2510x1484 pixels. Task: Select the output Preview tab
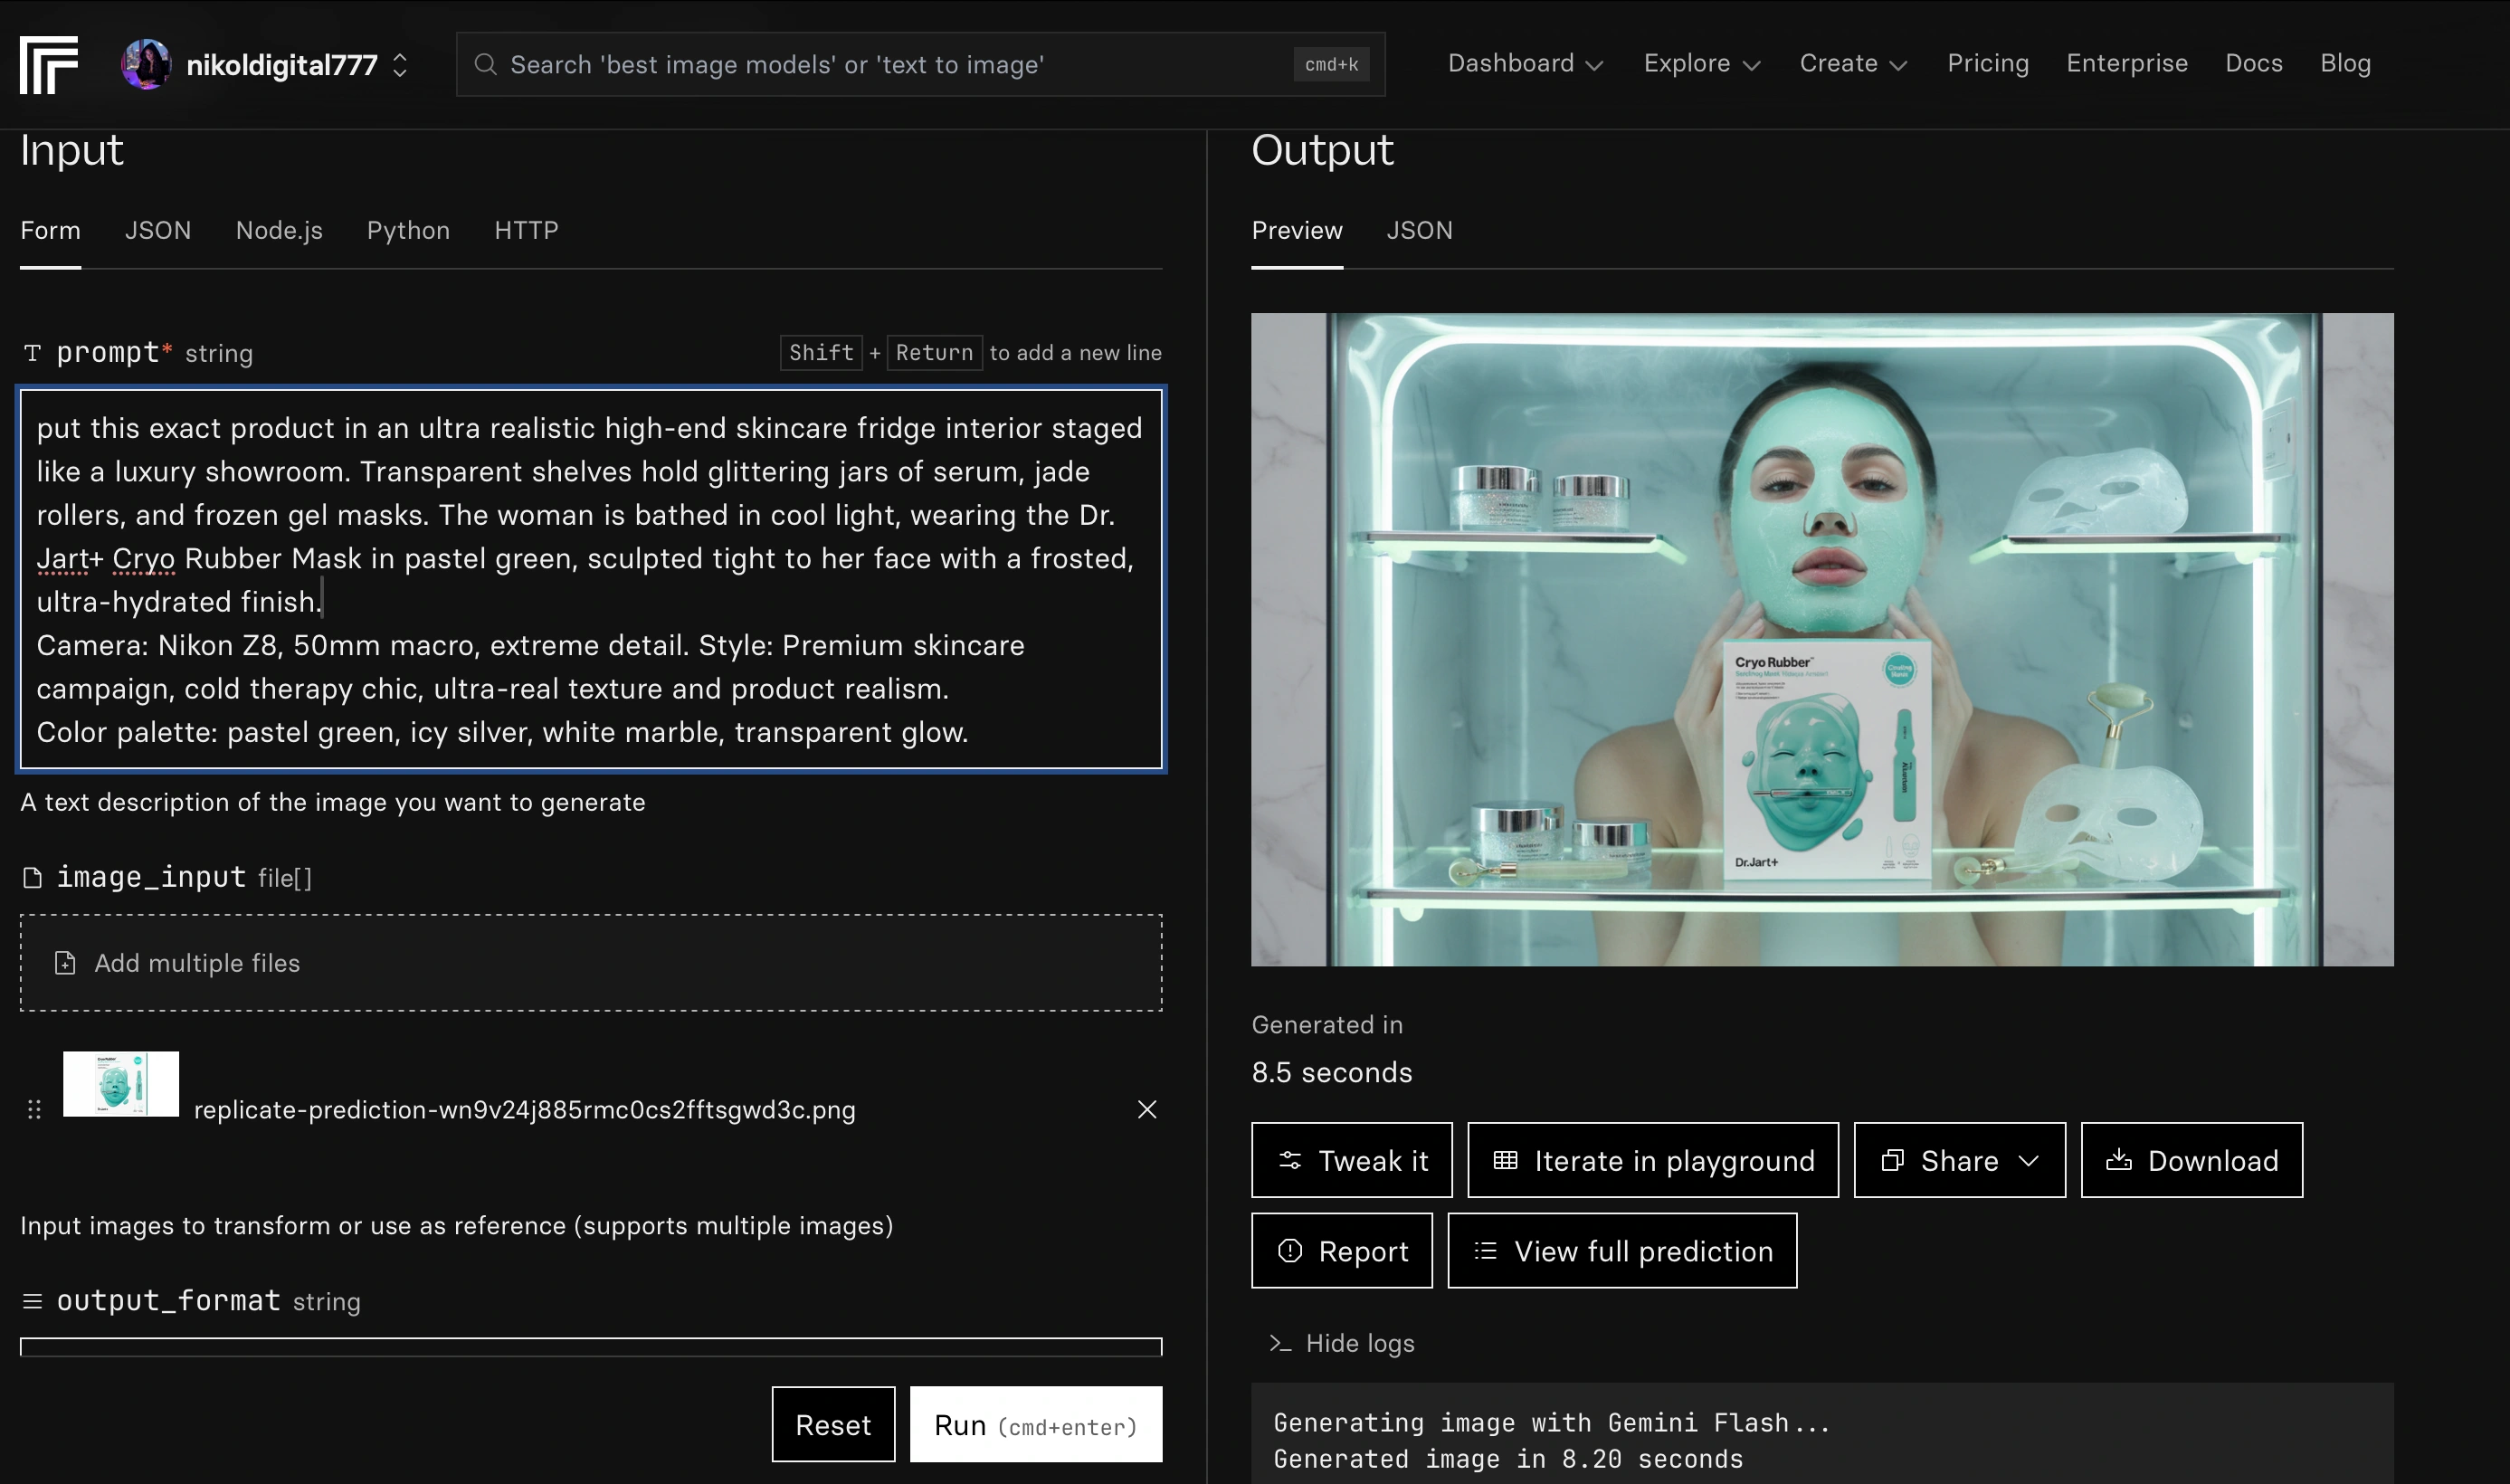(1296, 231)
